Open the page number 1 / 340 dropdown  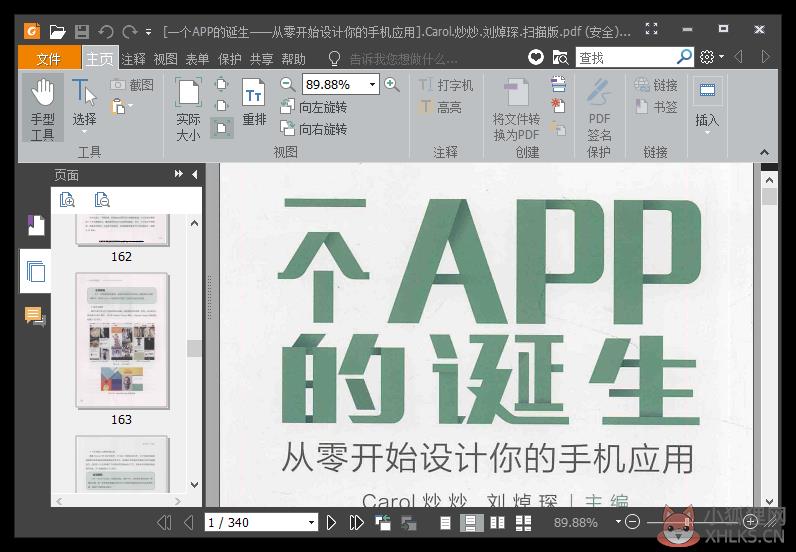pos(311,523)
